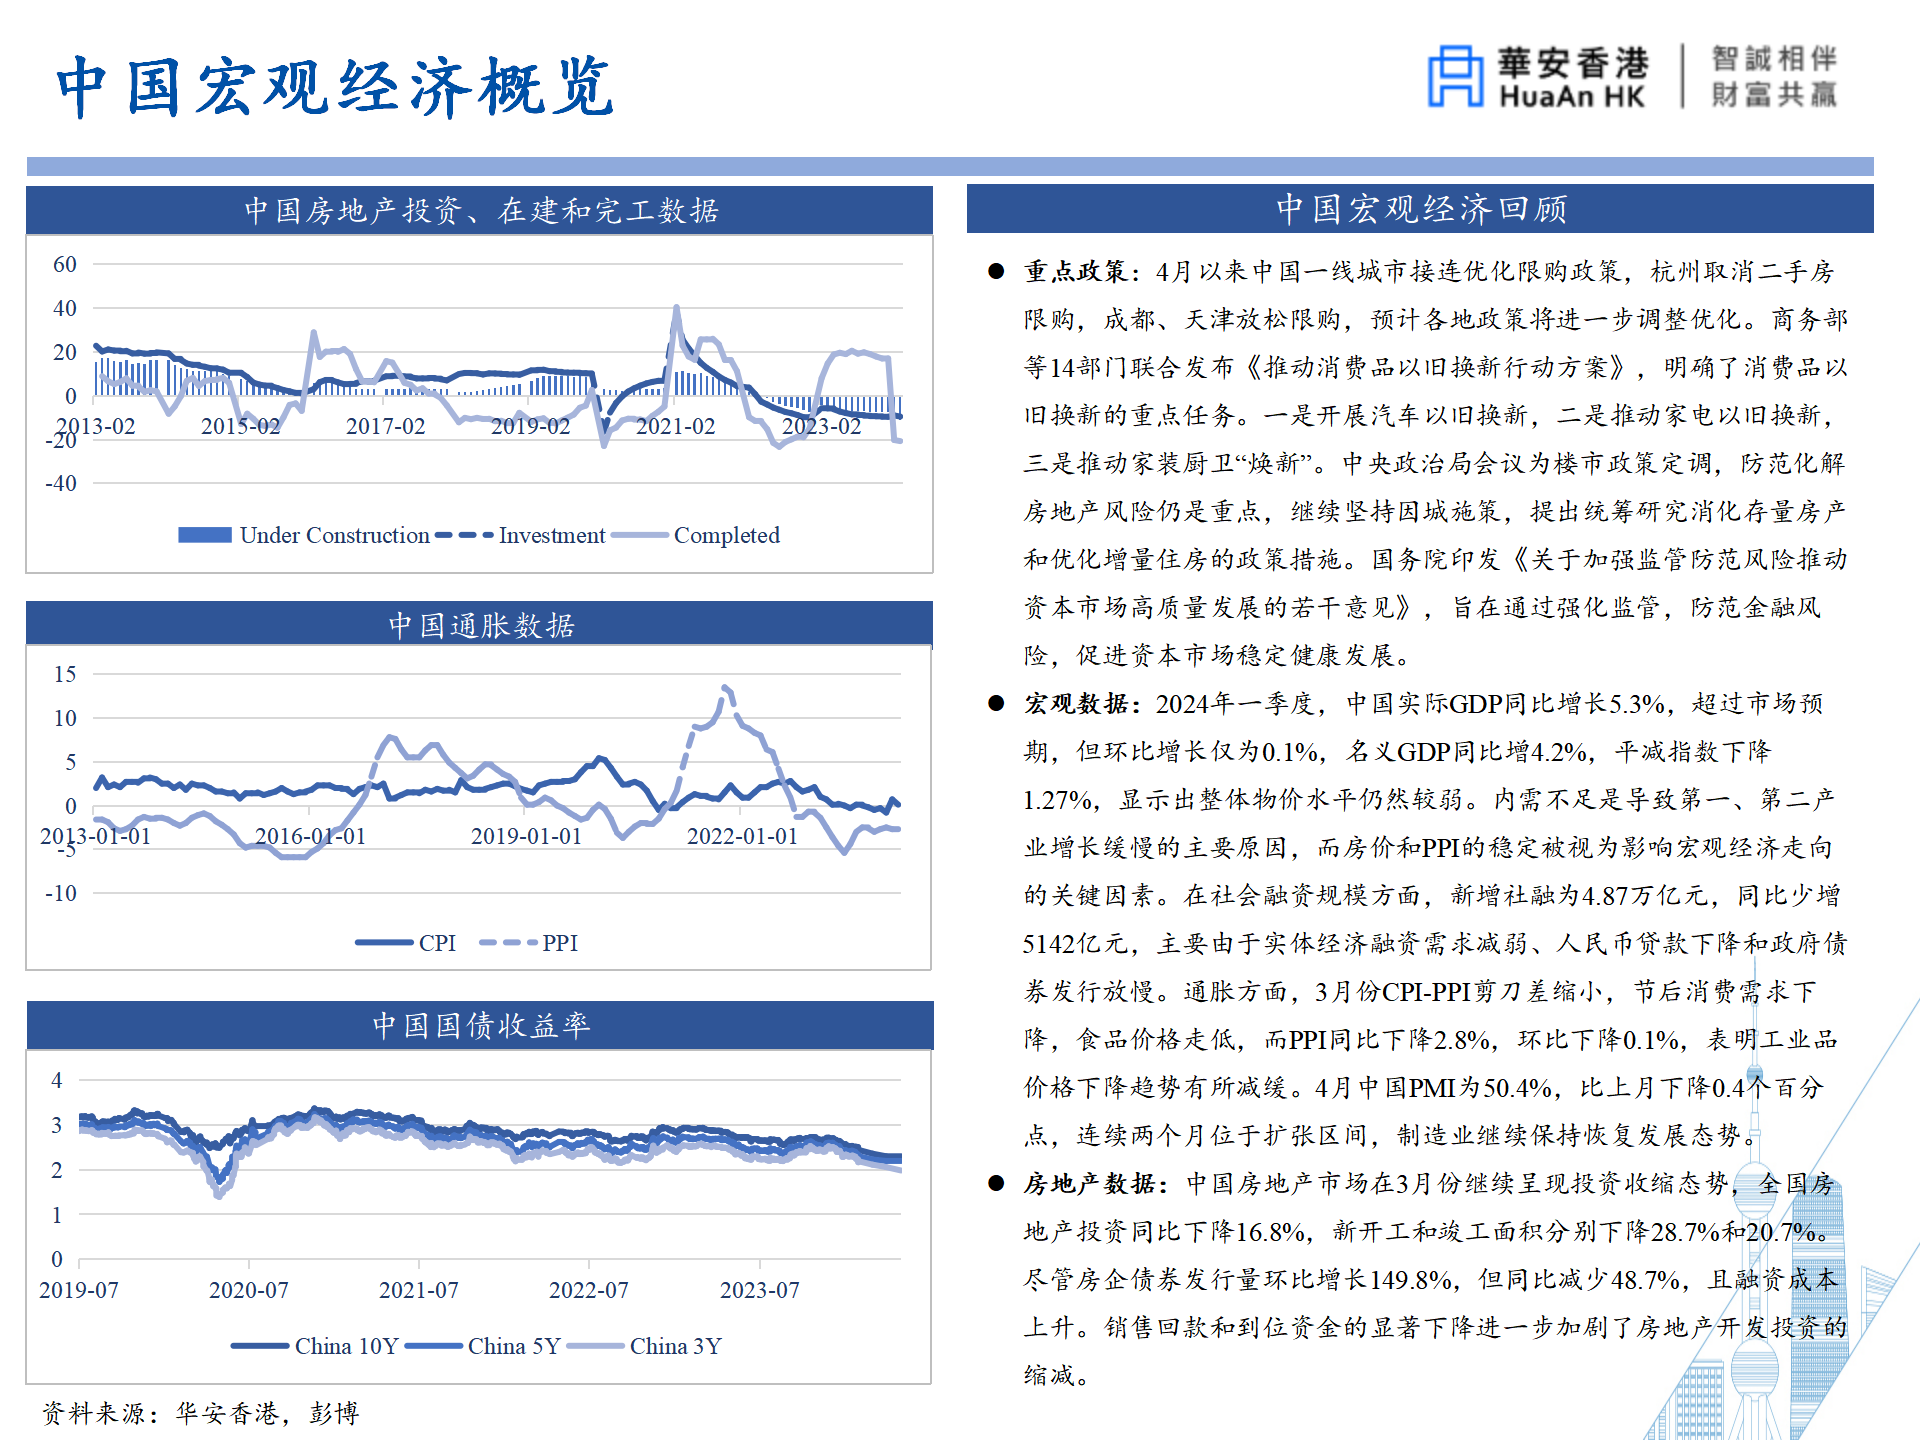The width and height of the screenshot is (1920, 1440).
Task: Click the '2019-07' yield axis label
Action: 79,1290
